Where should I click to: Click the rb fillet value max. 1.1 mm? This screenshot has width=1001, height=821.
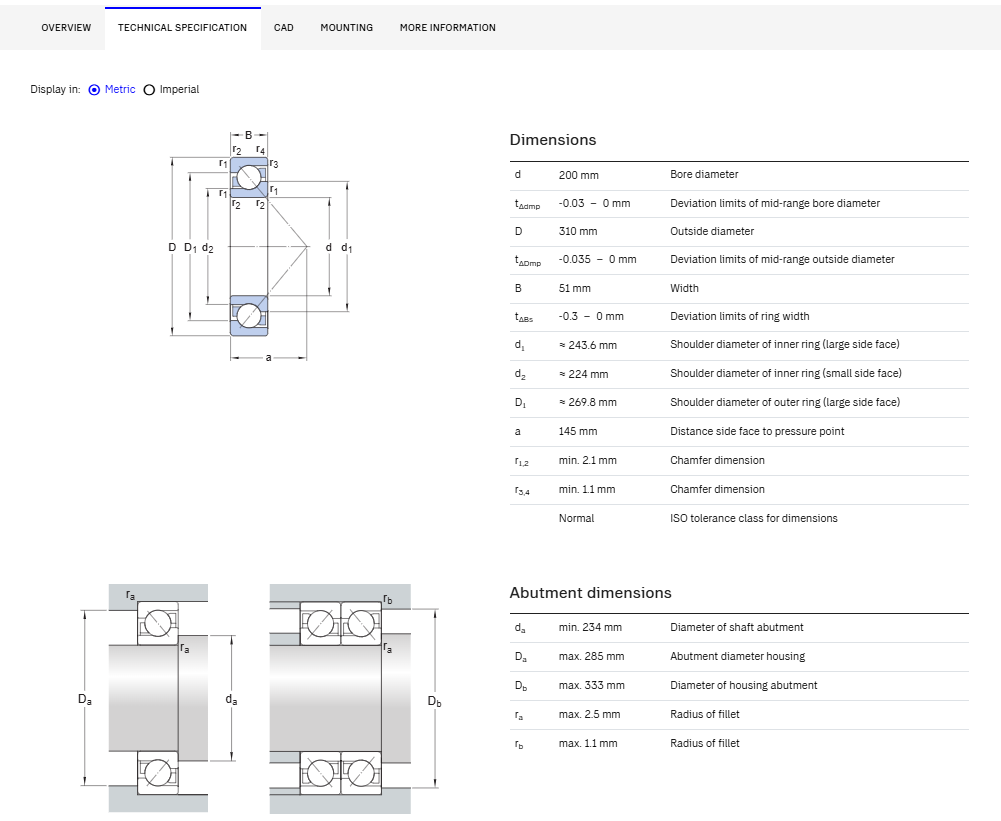588,744
